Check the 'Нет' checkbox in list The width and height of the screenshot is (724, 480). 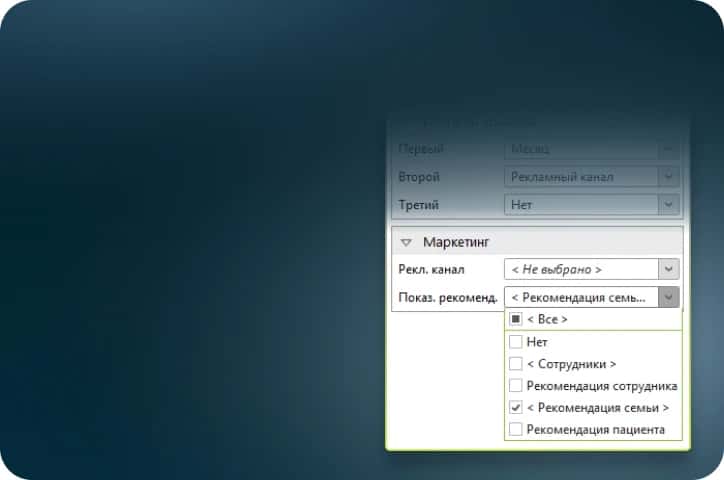(516, 342)
